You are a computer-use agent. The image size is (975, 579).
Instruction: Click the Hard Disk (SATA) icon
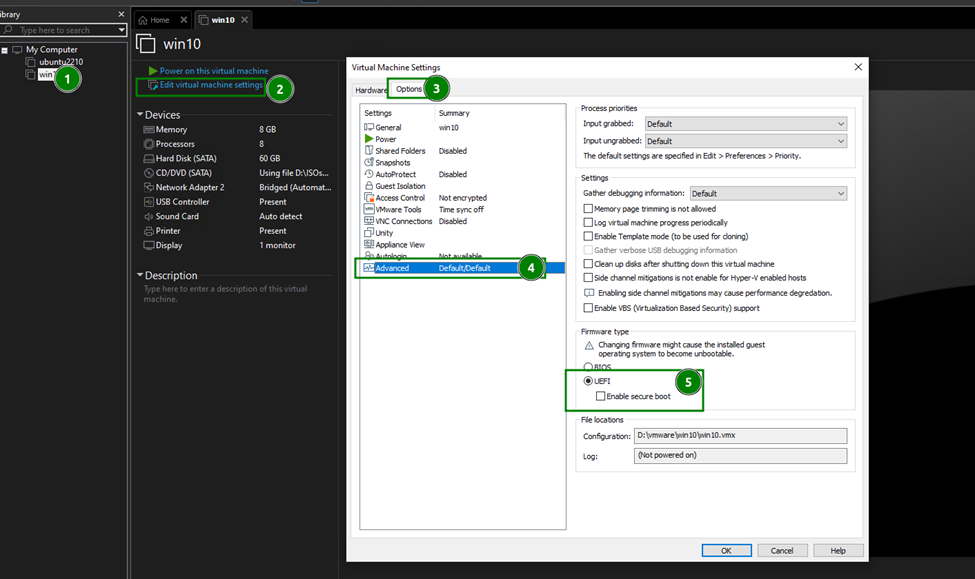[x=149, y=159]
